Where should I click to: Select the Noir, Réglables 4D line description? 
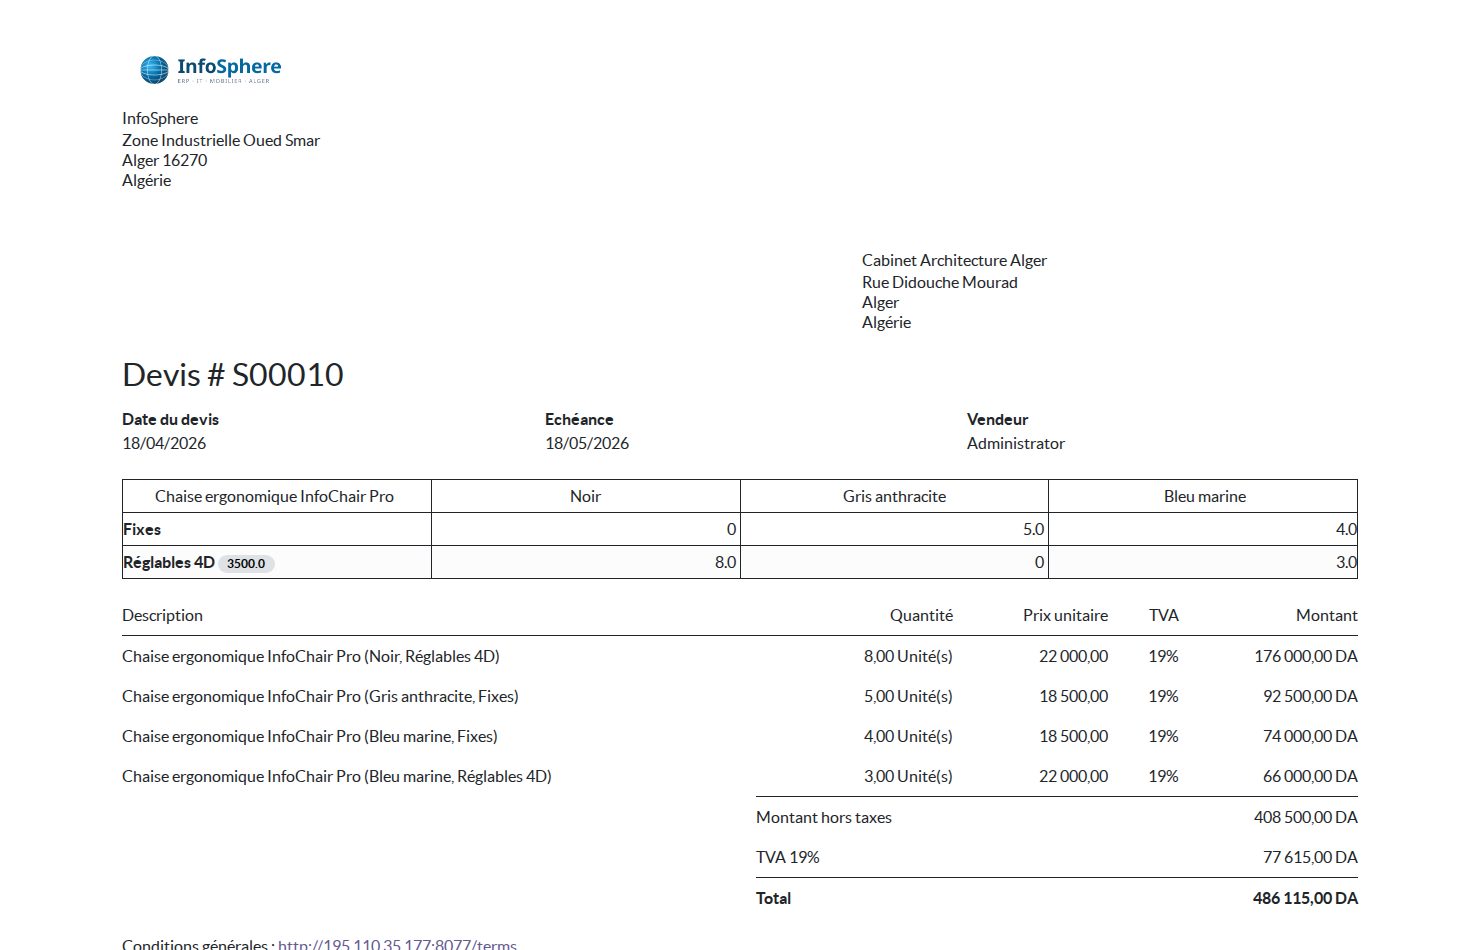click(310, 657)
